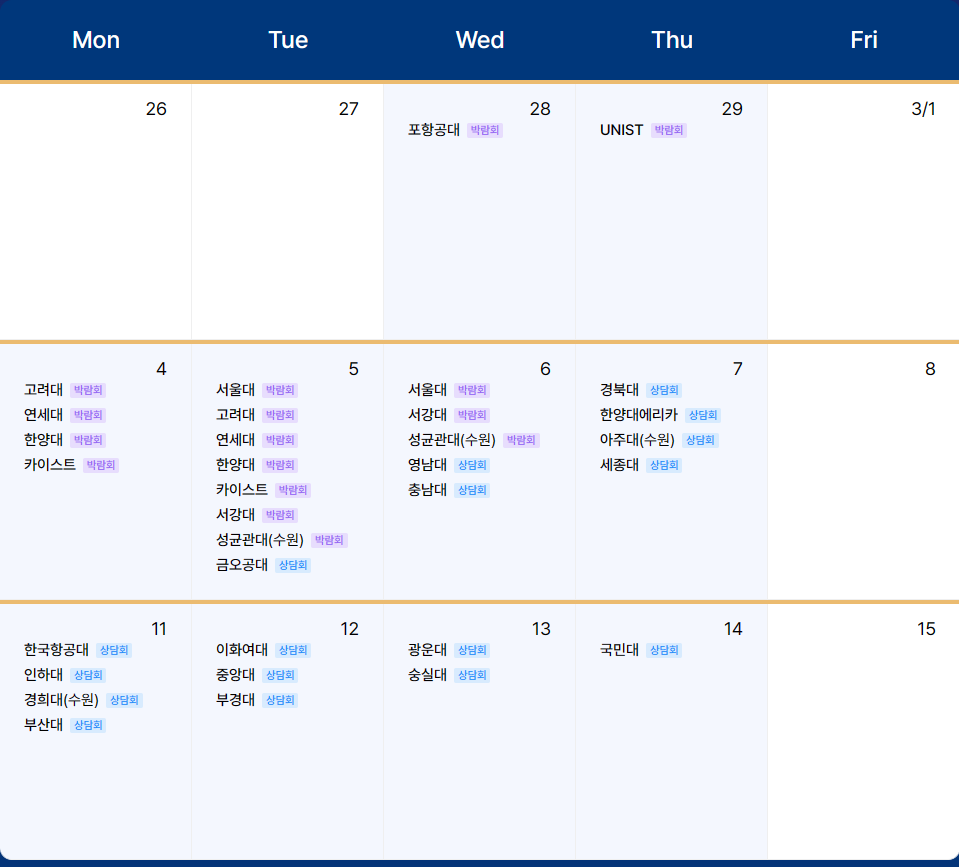Select date 3/1 on Friday
This screenshot has height=867, width=959.
click(923, 109)
